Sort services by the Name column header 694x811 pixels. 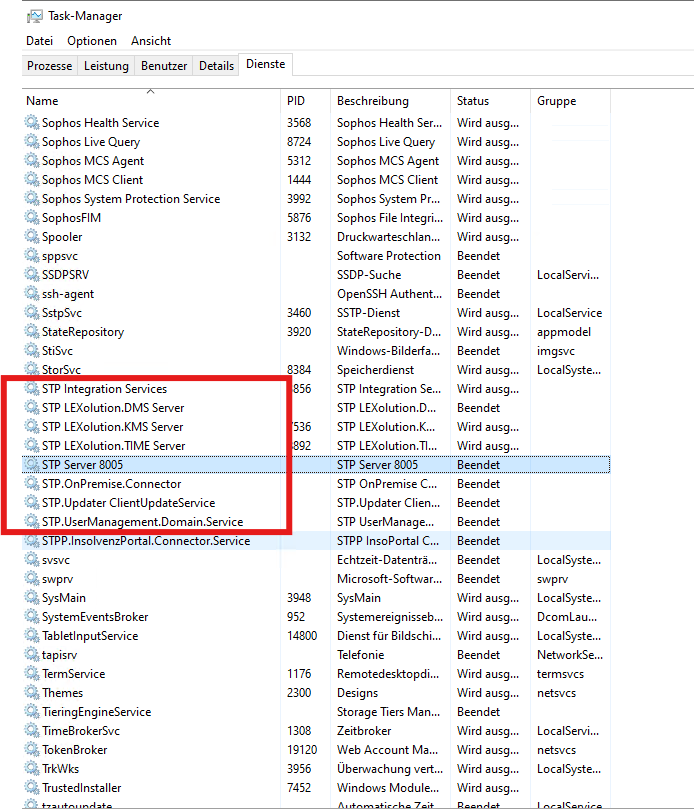[x=152, y=101]
